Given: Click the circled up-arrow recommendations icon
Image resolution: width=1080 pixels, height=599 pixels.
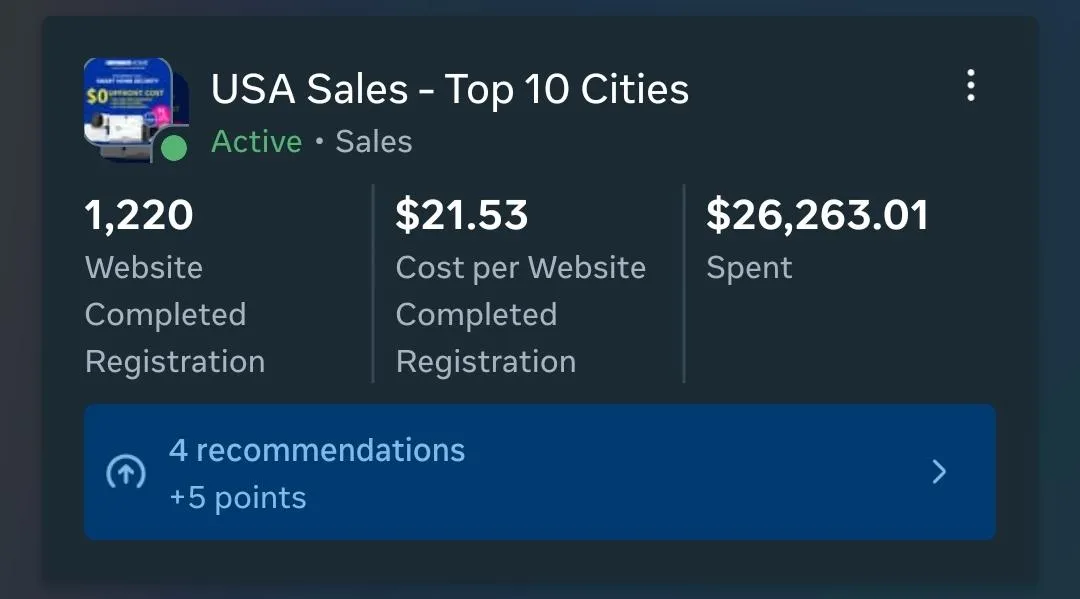Looking at the screenshot, I should (x=126, y=473).
